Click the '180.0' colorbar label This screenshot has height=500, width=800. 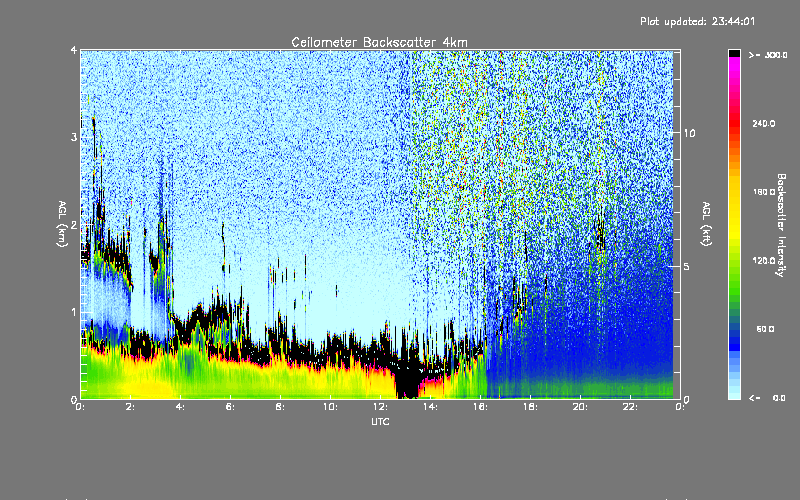click(764, 192)
